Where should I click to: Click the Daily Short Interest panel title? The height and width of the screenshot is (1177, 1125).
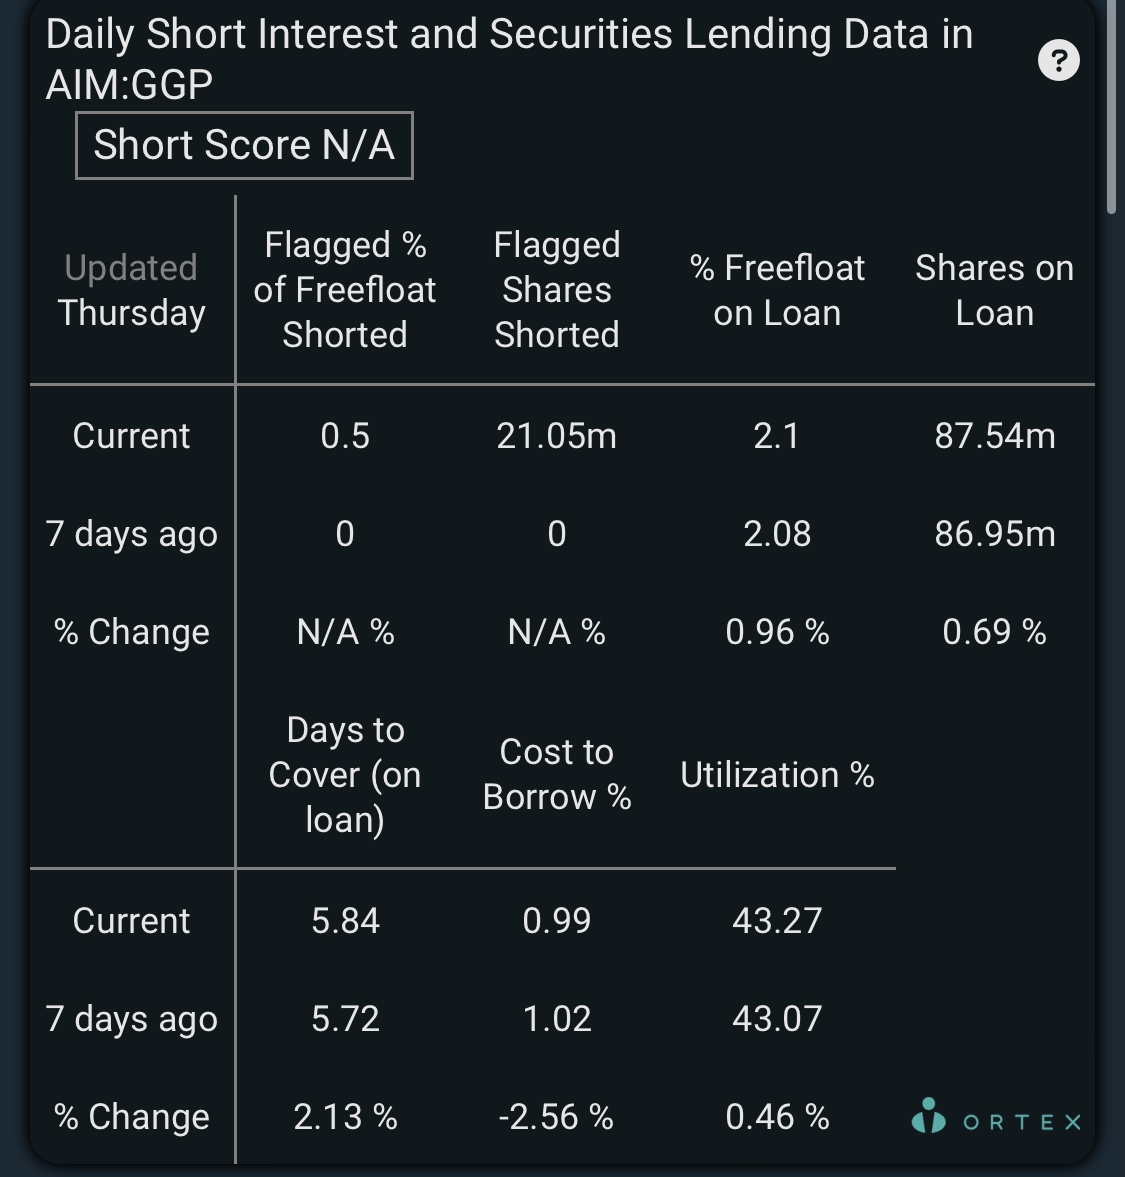pos(509,59)
